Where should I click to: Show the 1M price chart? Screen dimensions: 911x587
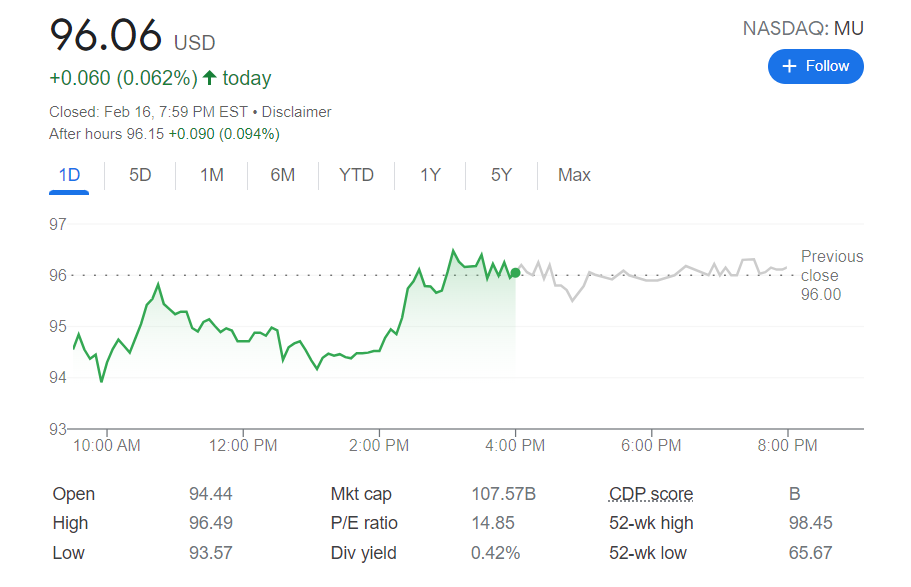coord(212,175)
